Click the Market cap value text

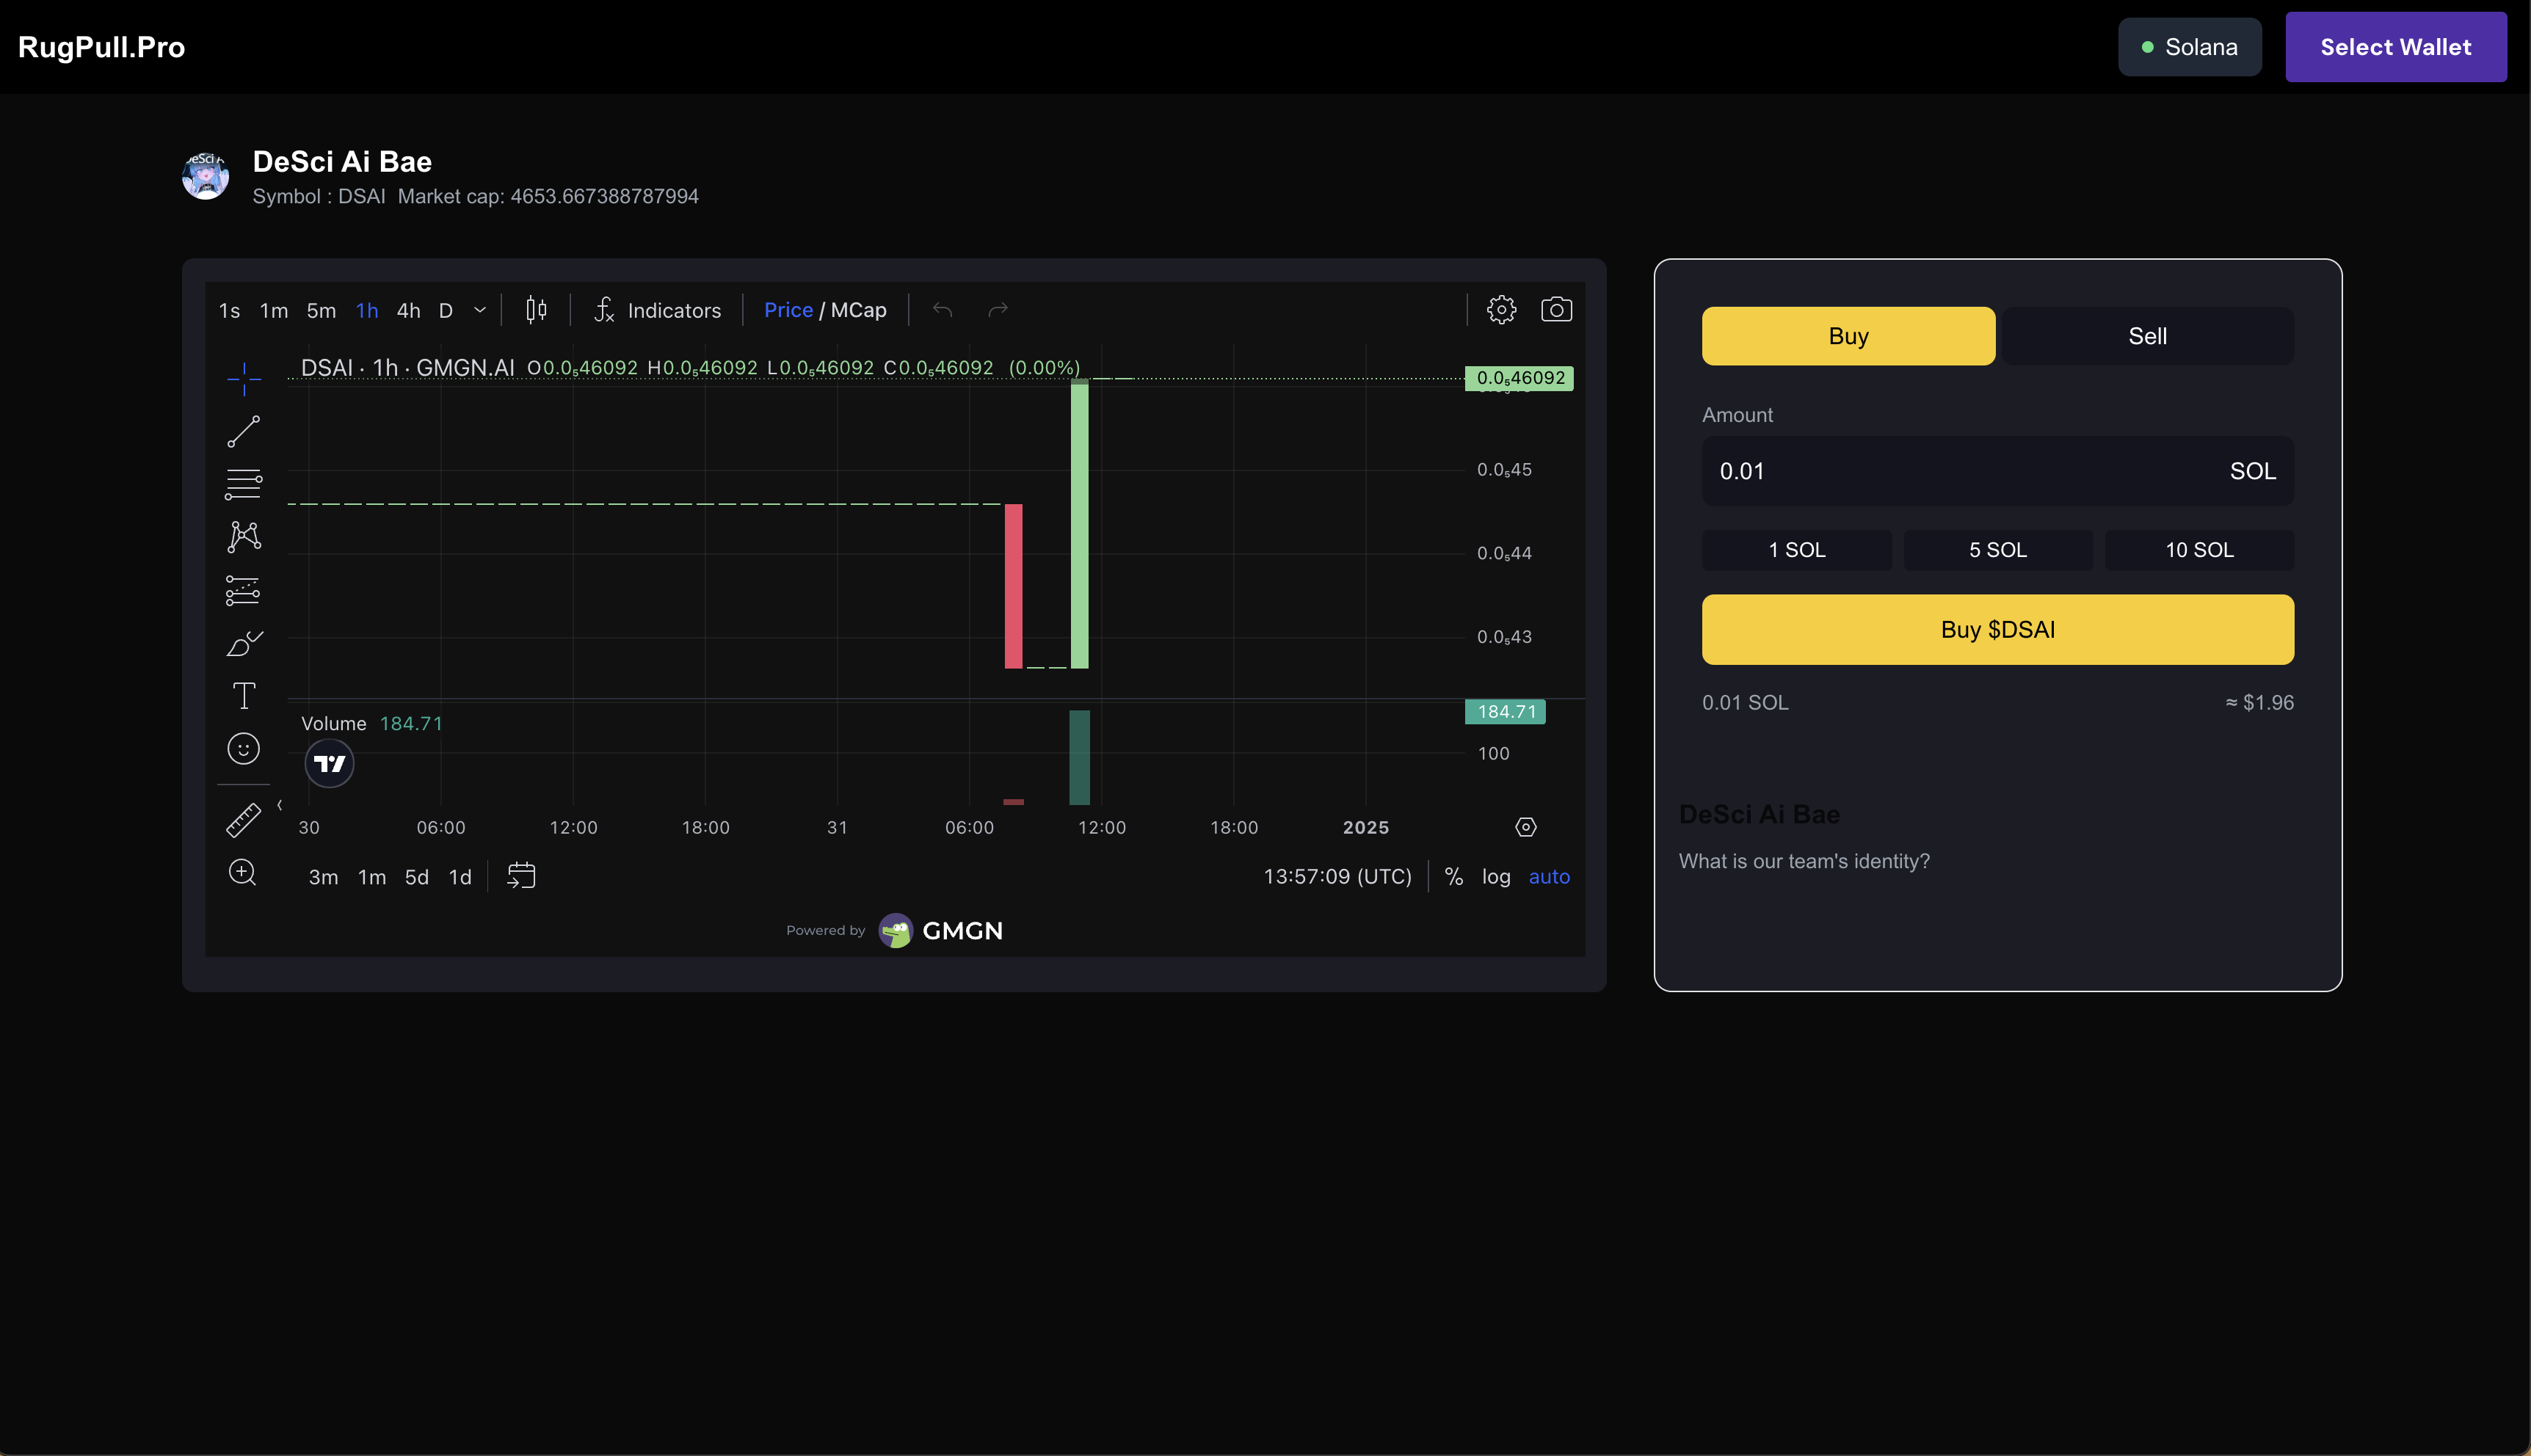(x=548, y=196)
